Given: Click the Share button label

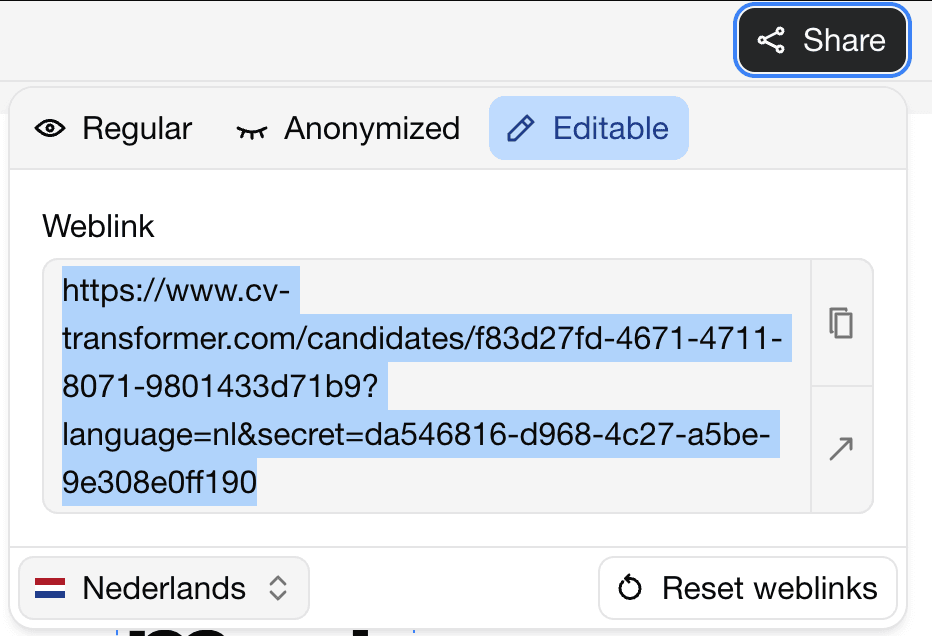Looking at the screenshot, I should coord(844,40).
